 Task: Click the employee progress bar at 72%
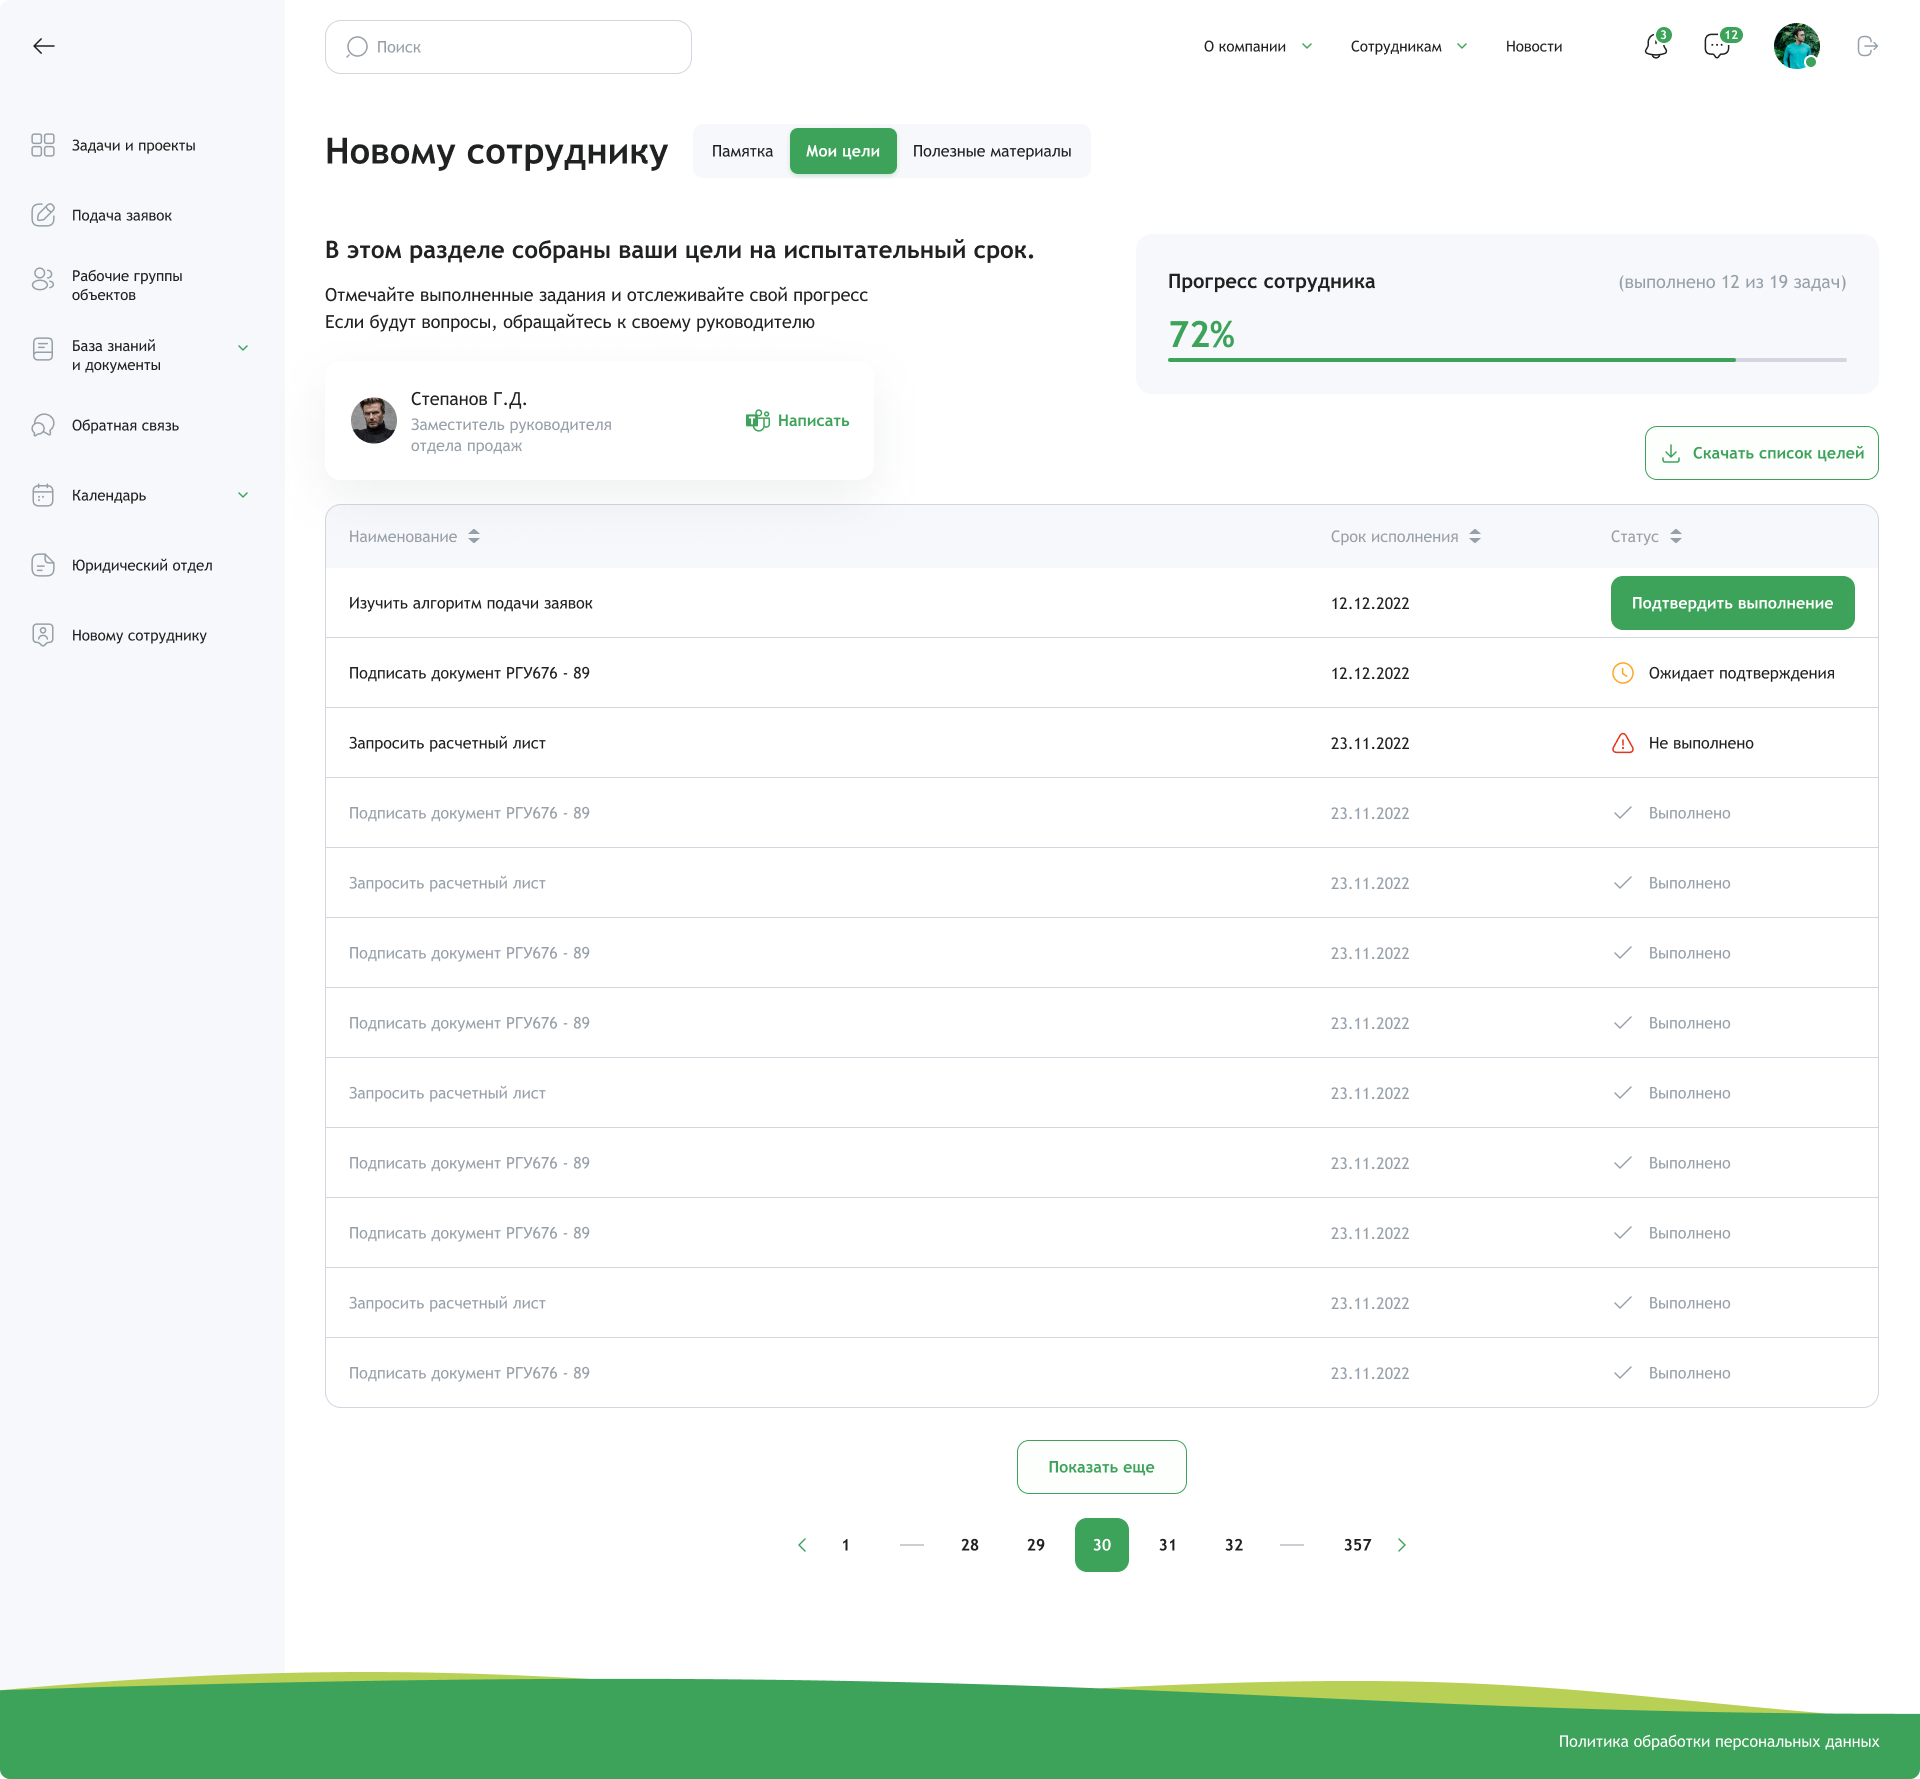click(1507, 360)
